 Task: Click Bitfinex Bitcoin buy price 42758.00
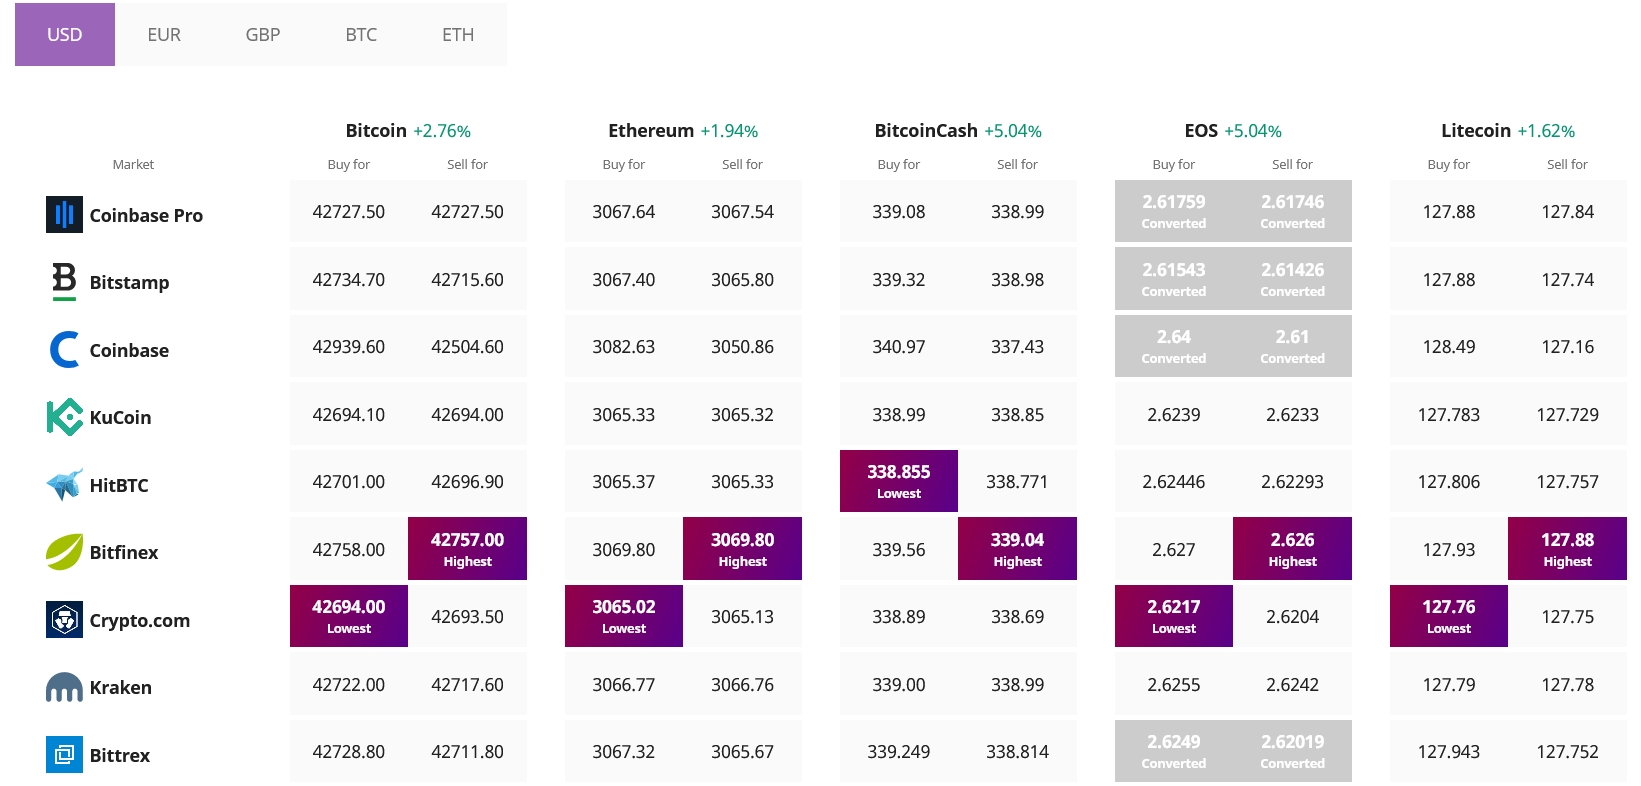coord(349,550)
